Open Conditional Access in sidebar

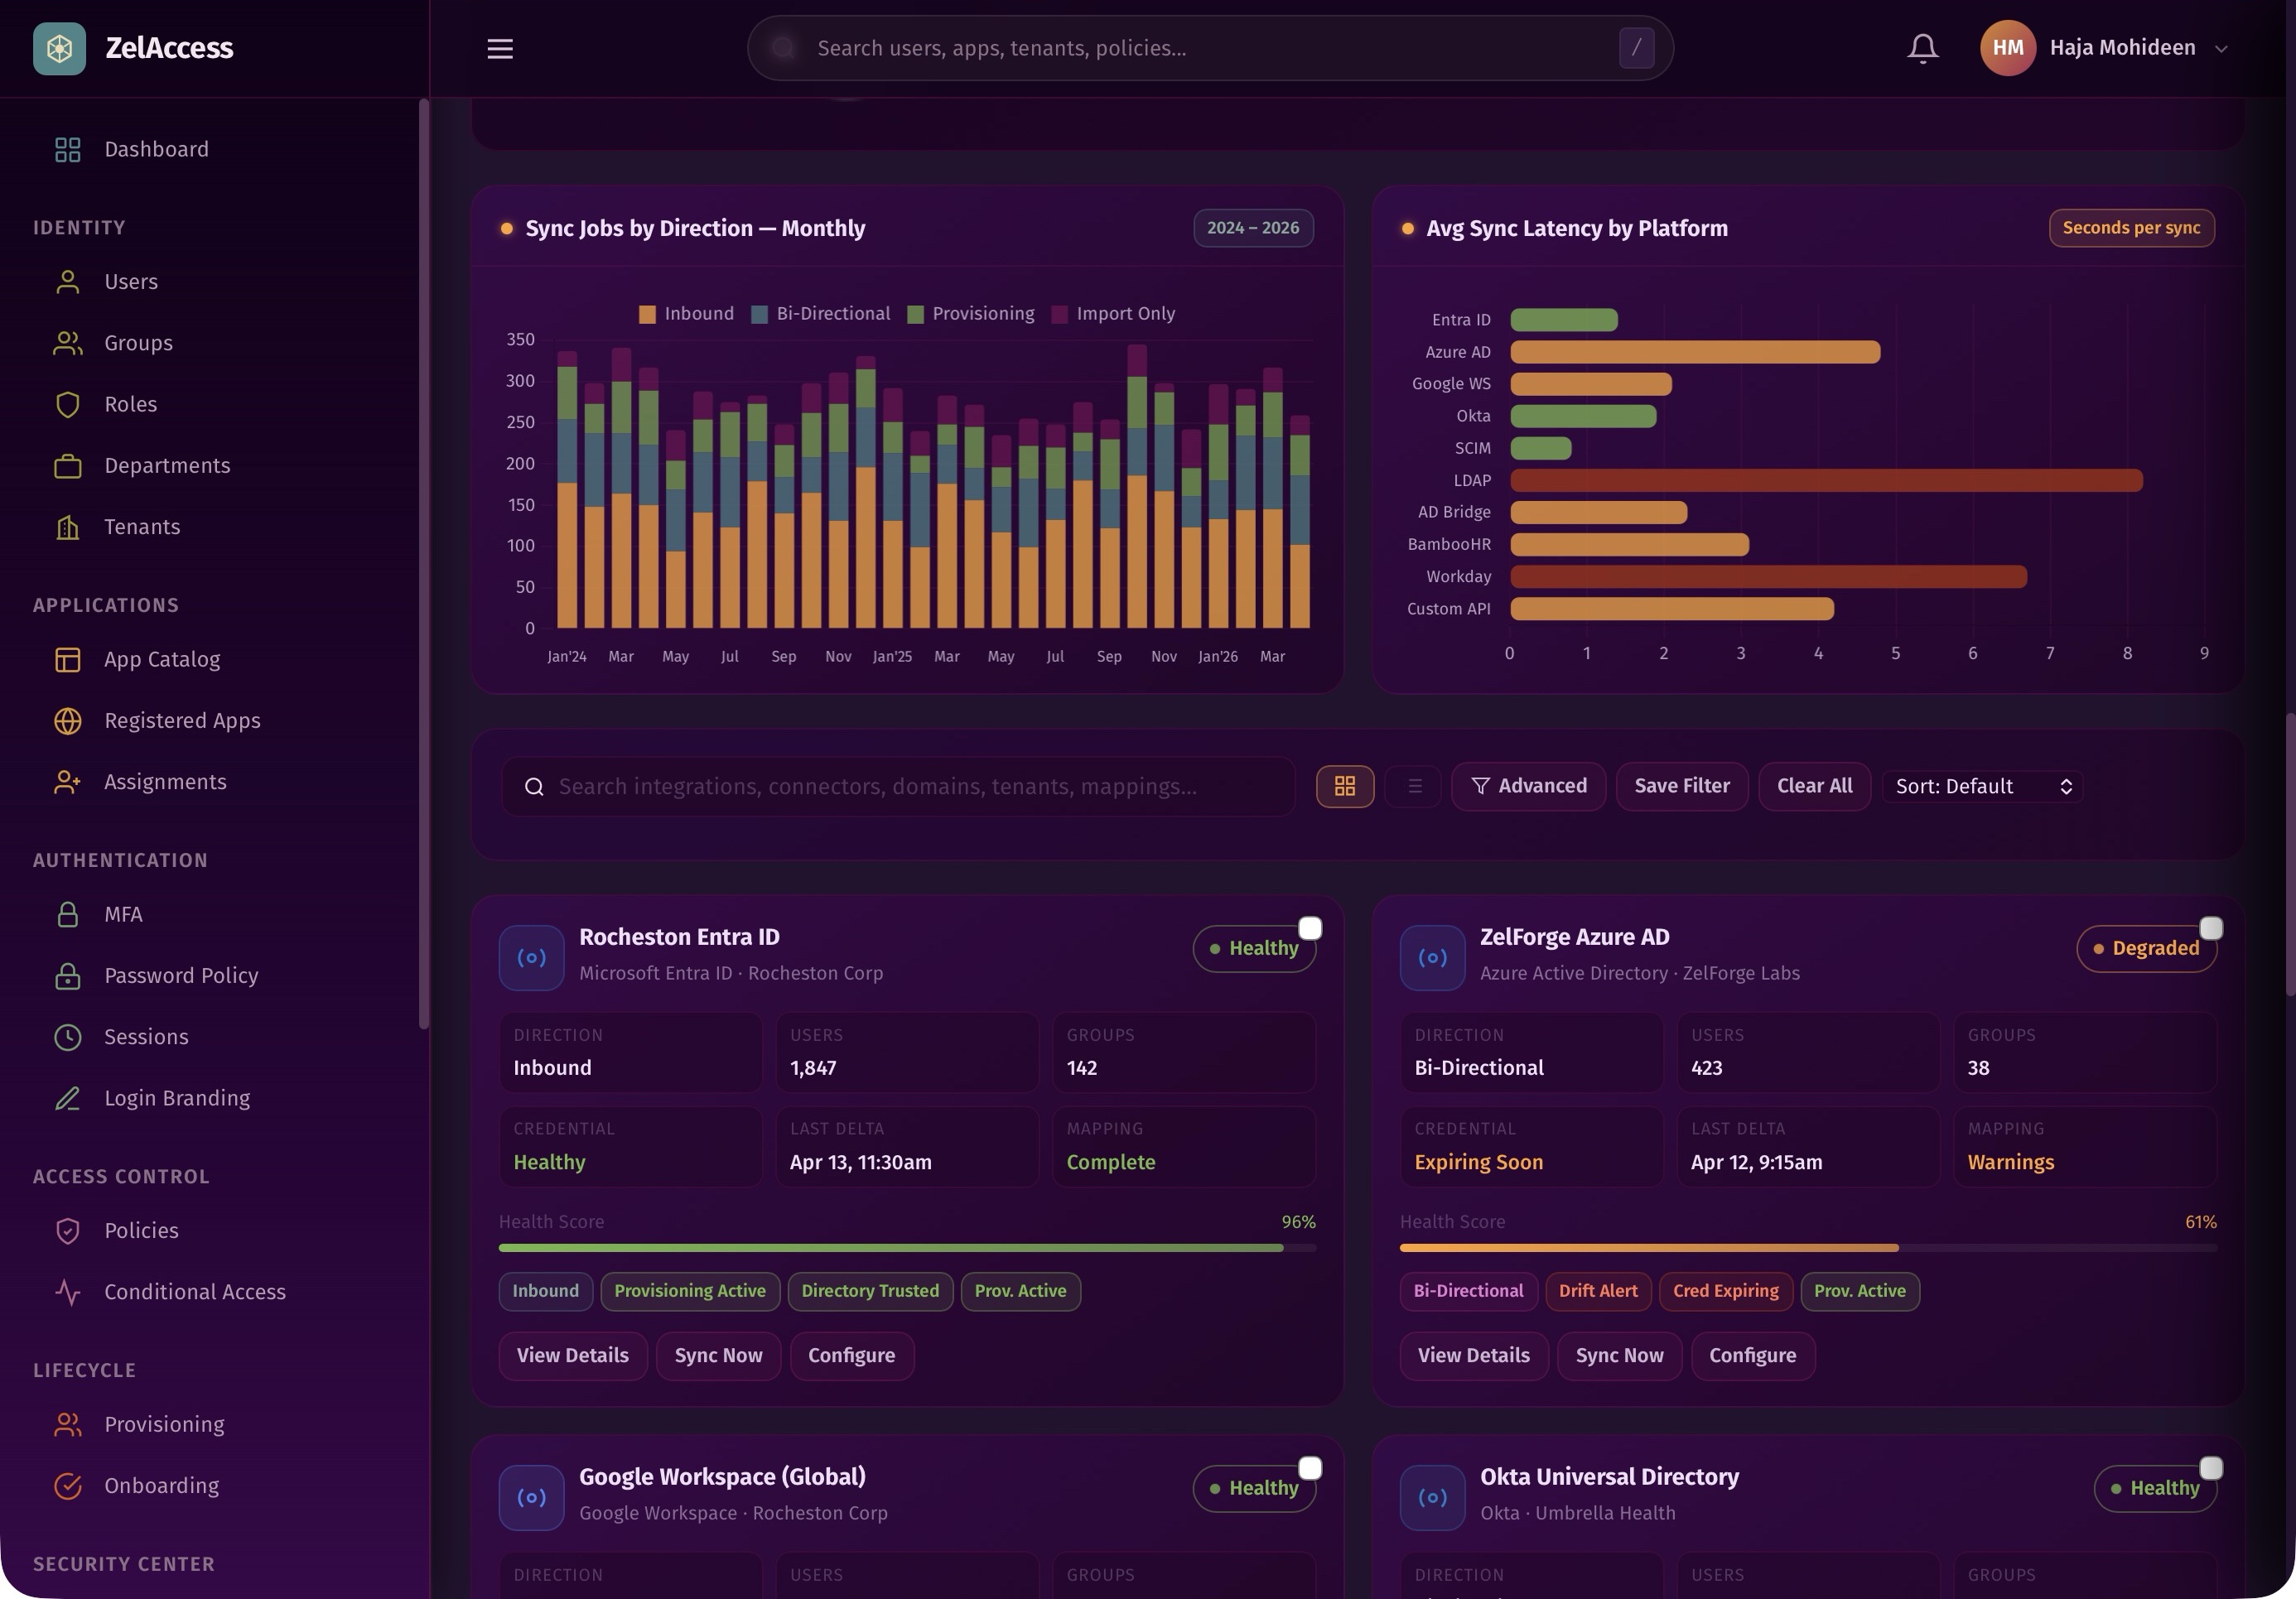(195, 1292)
